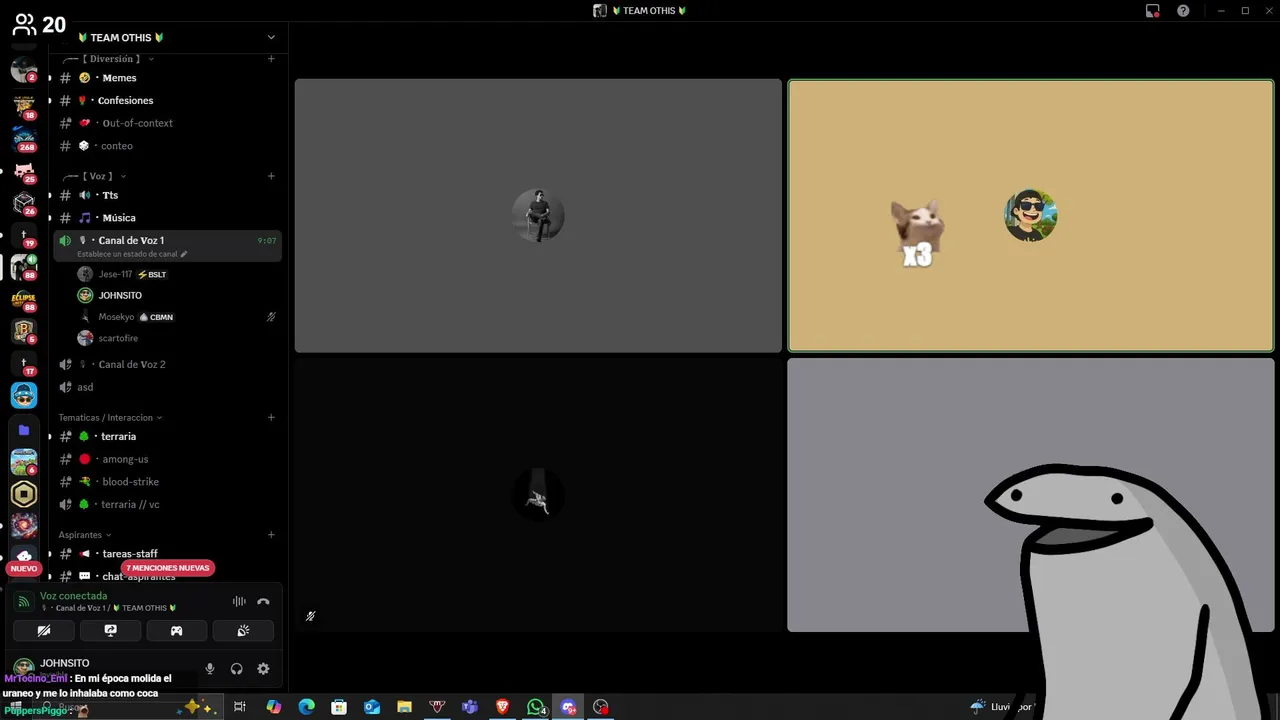1280x720 pixels.
Task: Collapse Tematicas / Interaccion category
Action: [110, 417]
